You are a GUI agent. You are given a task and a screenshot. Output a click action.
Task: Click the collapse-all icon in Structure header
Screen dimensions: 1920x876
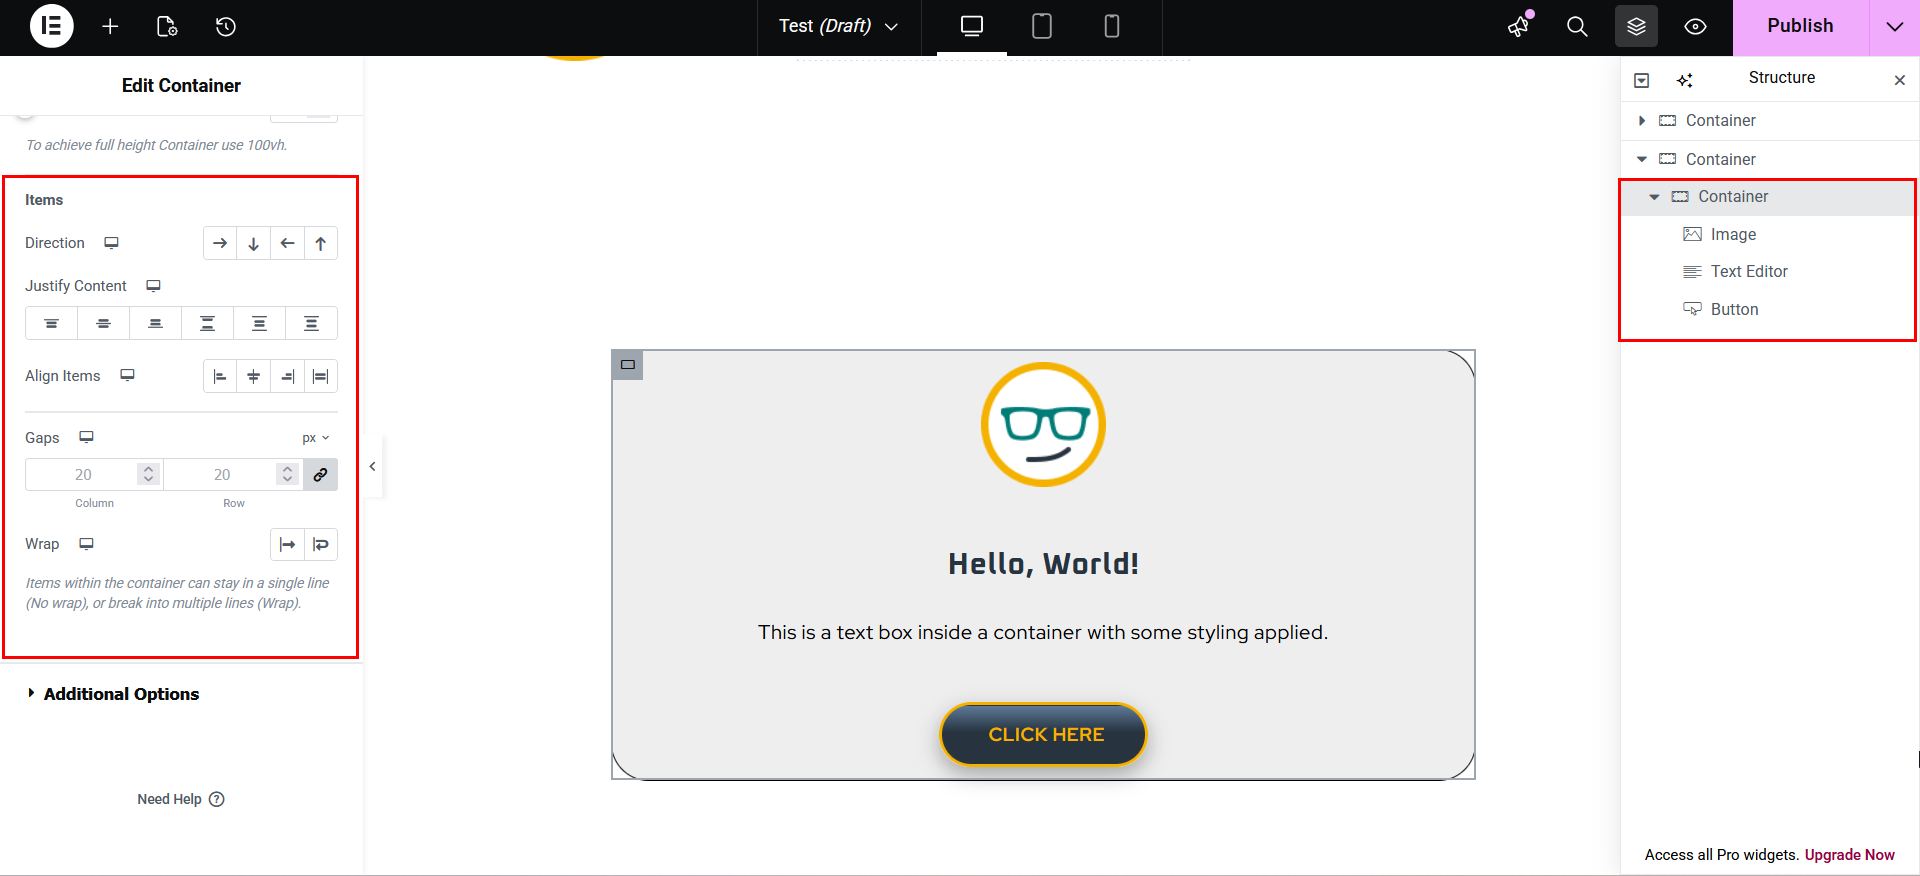pyautogui.click(x=1641, y=80)
